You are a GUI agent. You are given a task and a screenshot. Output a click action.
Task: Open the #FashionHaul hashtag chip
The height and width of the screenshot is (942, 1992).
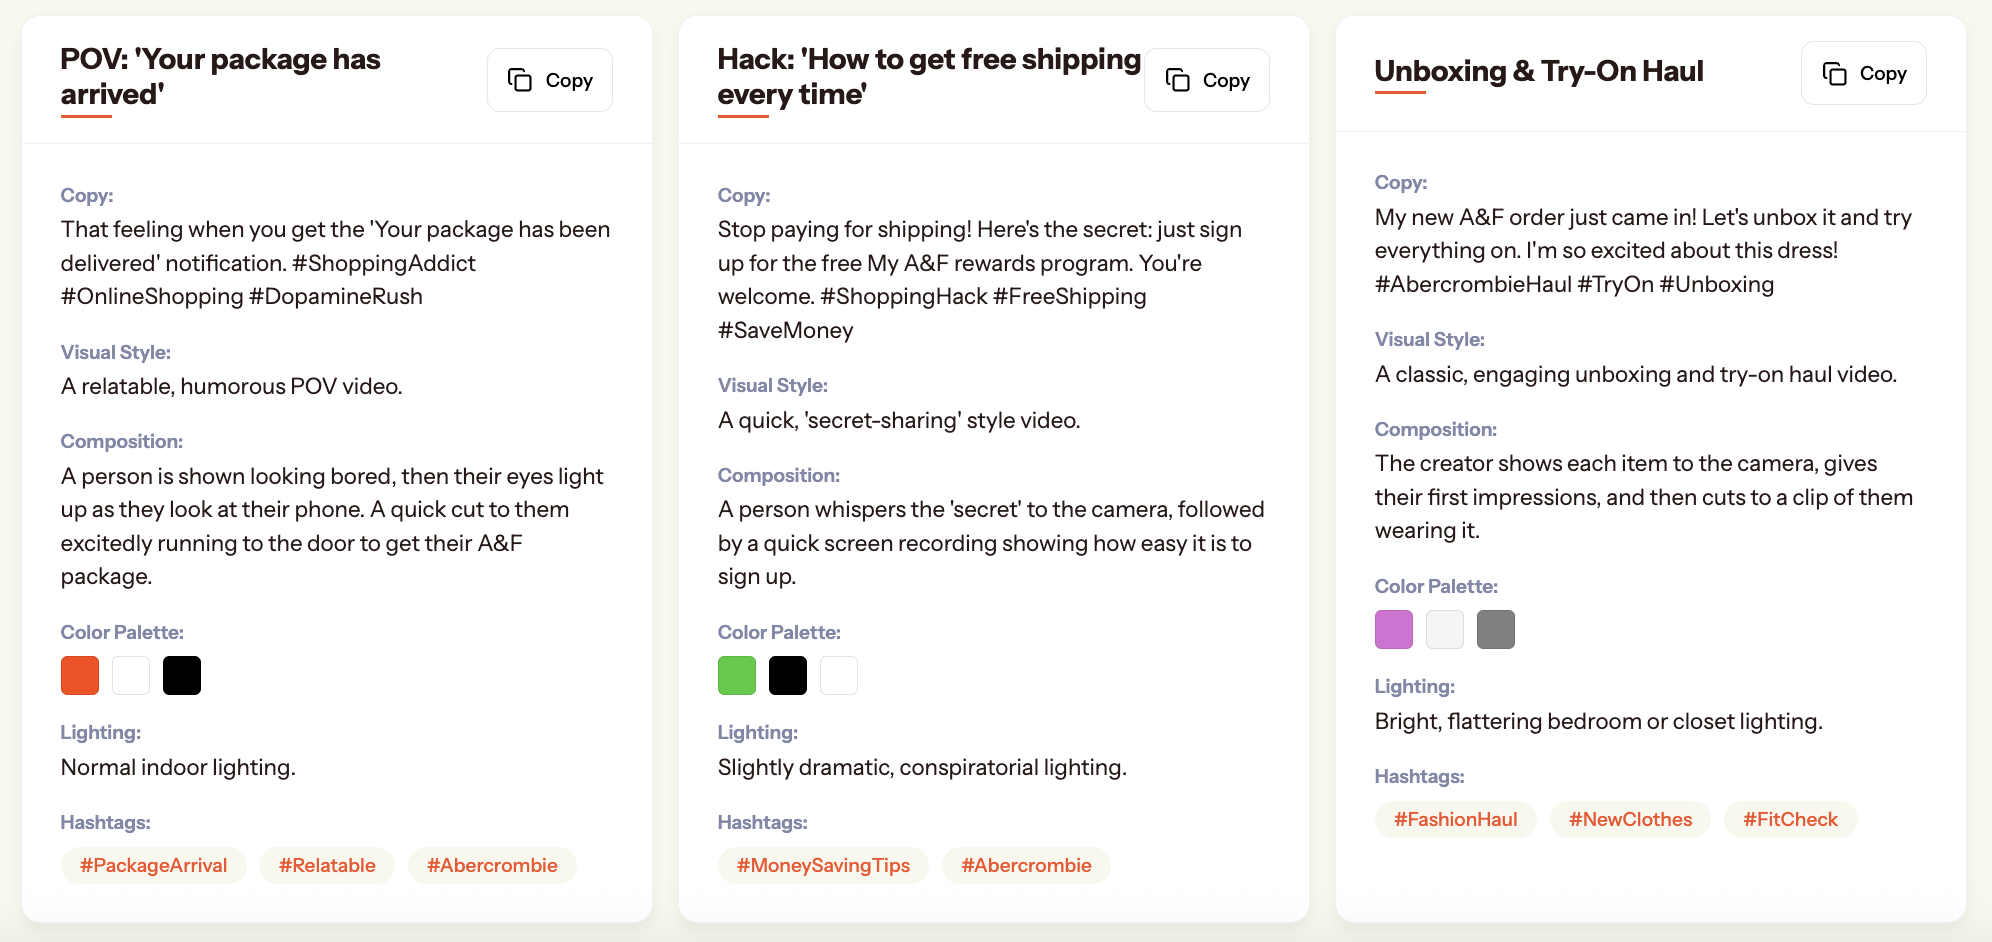(1456, 819)
